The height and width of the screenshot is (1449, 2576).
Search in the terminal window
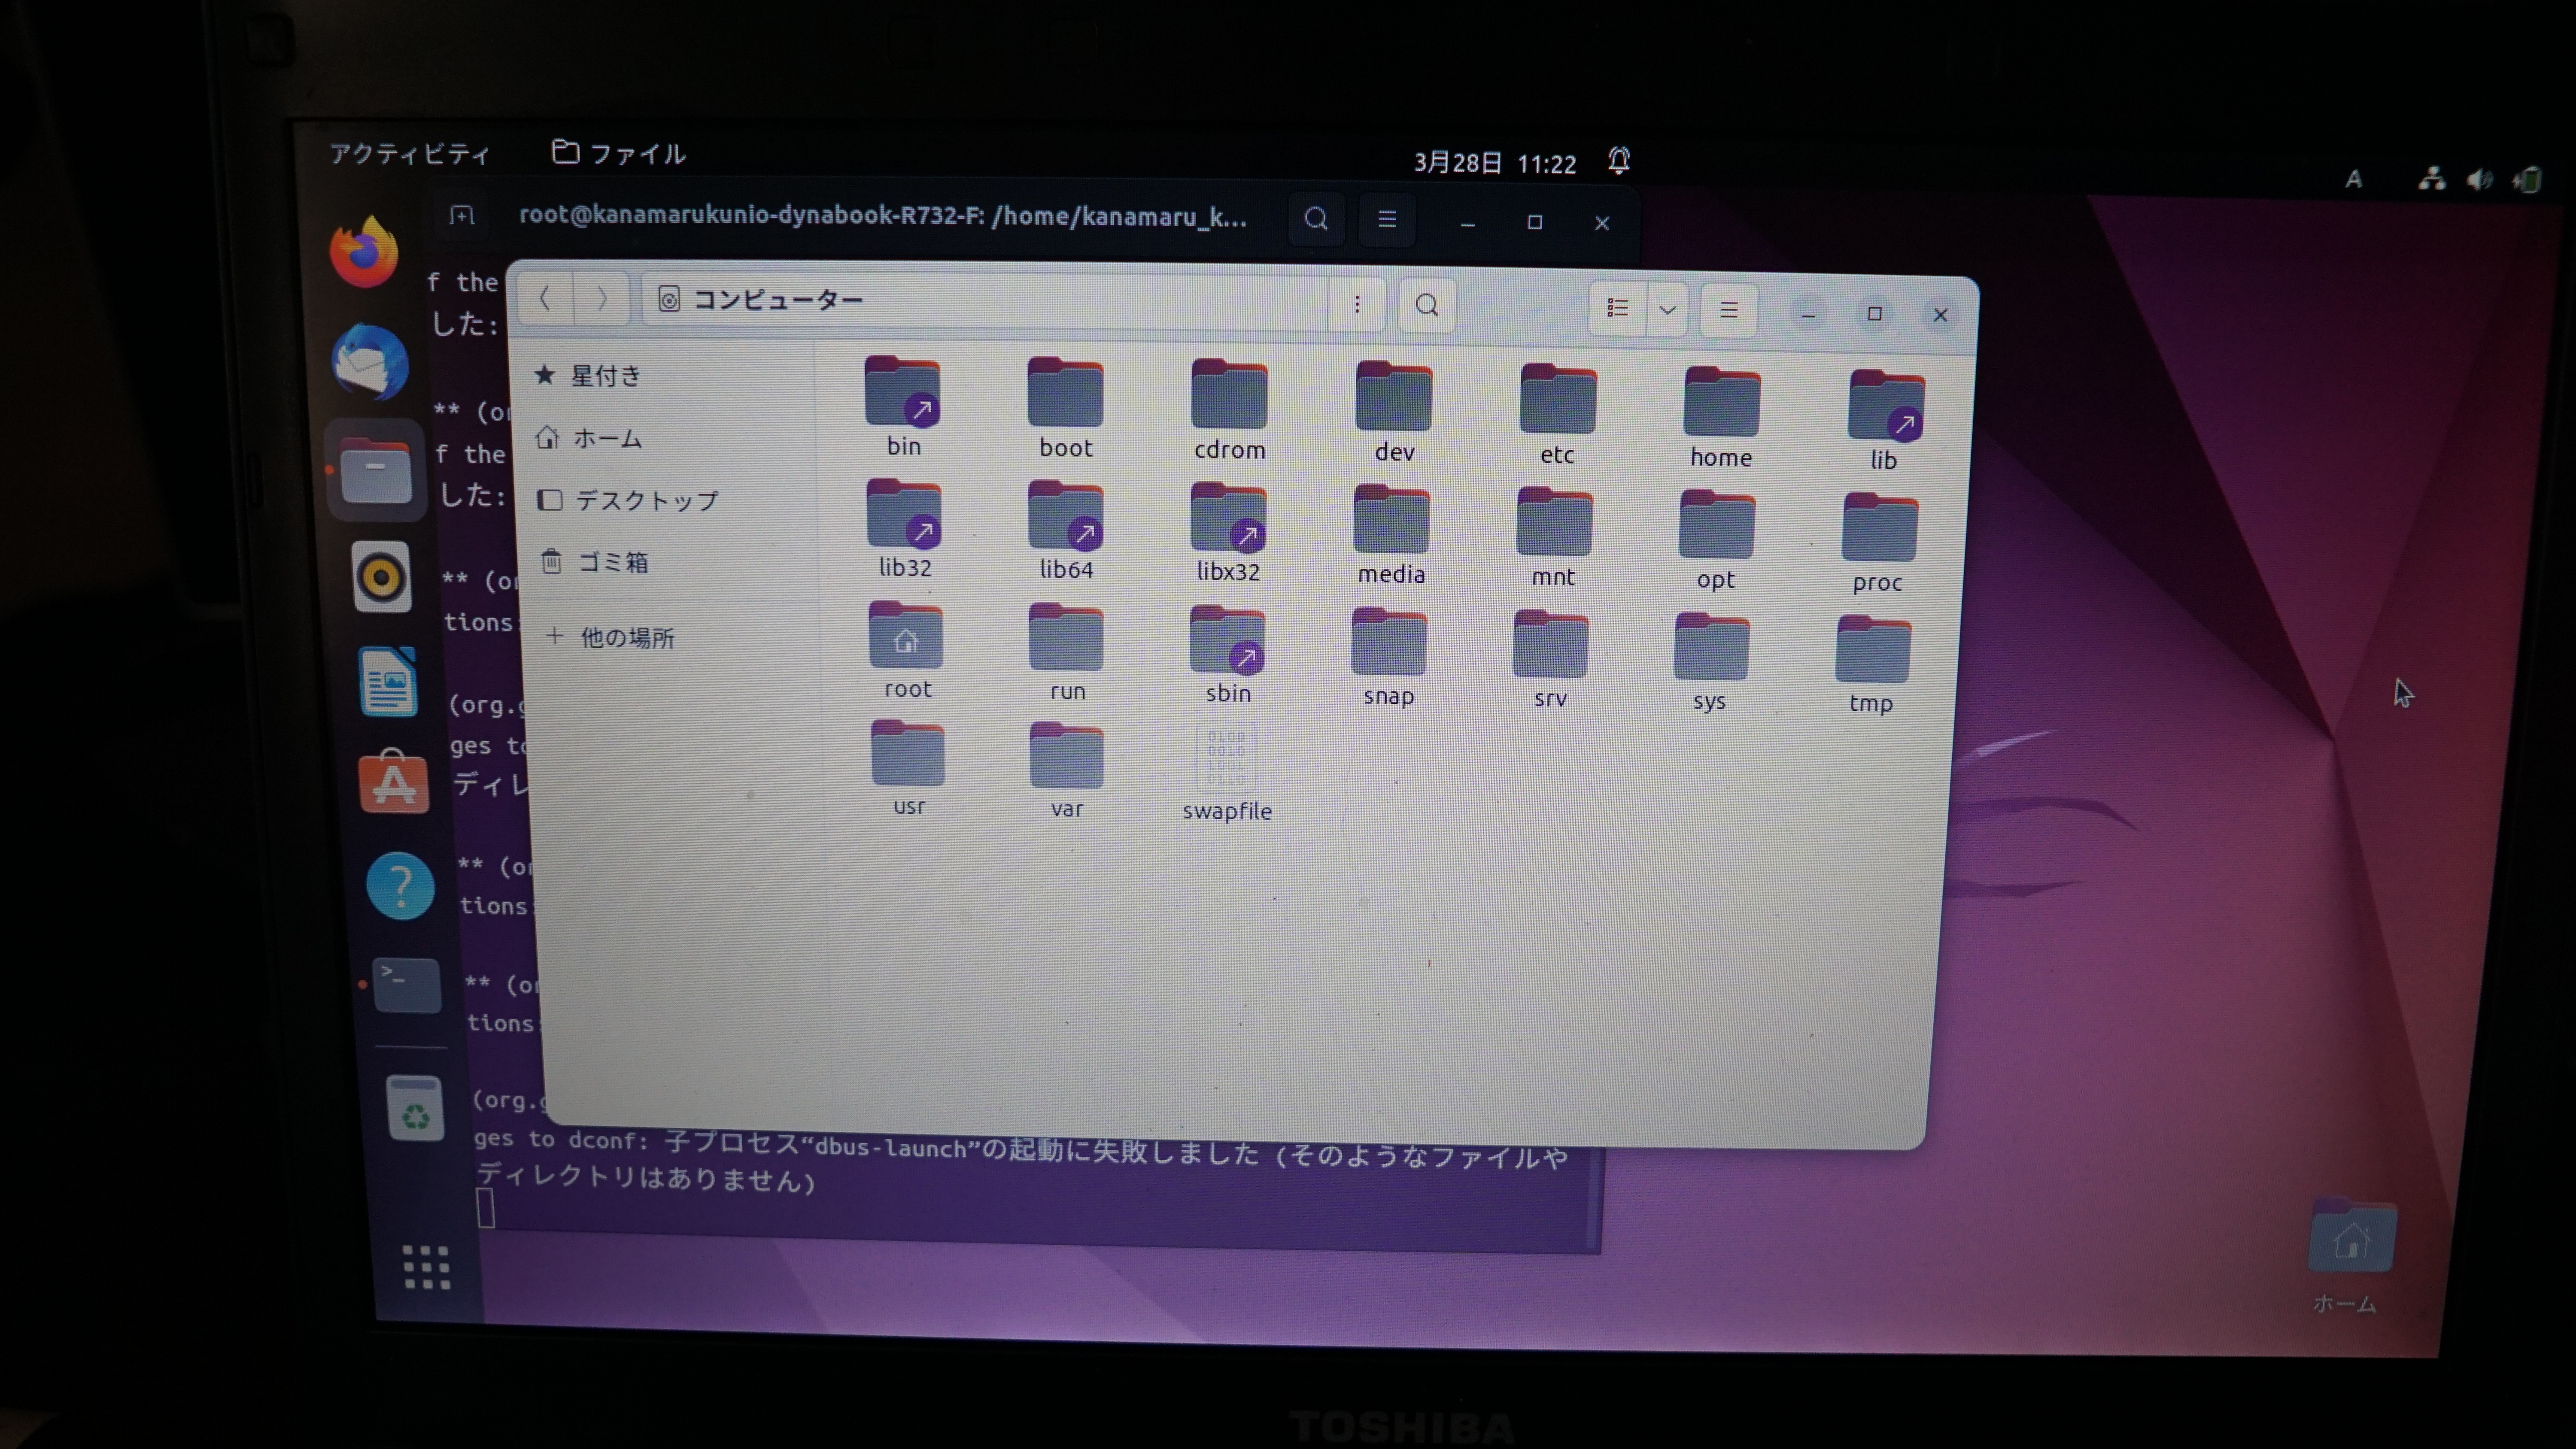click(x=1316, y=219)
